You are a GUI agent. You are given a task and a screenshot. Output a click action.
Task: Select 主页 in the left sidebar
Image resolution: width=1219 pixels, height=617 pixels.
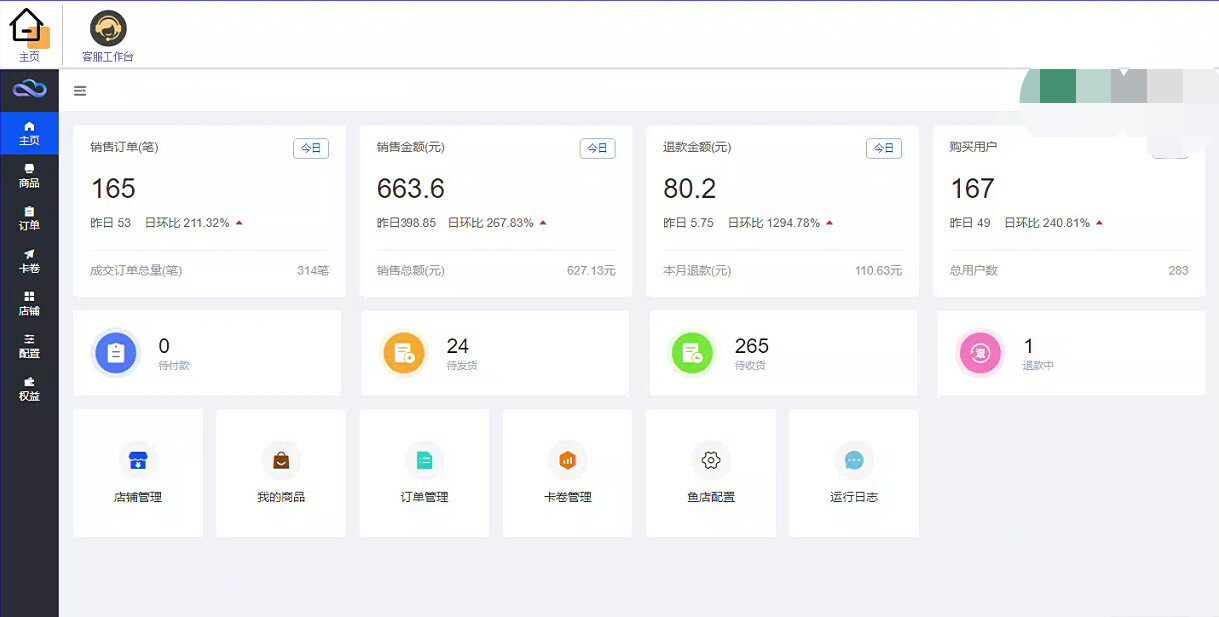click(29, 133)
